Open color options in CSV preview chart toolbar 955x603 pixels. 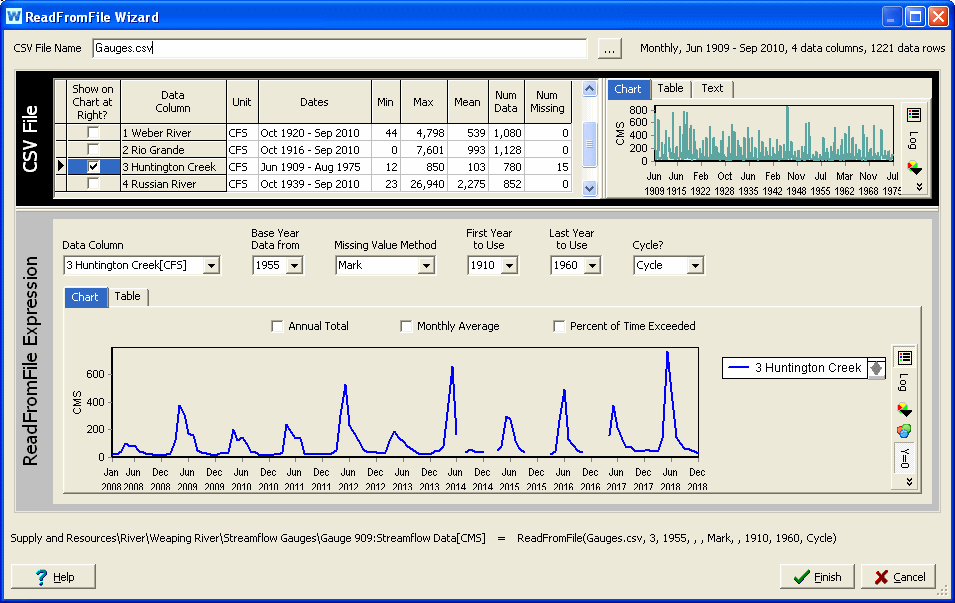click(x=914, y=167)
